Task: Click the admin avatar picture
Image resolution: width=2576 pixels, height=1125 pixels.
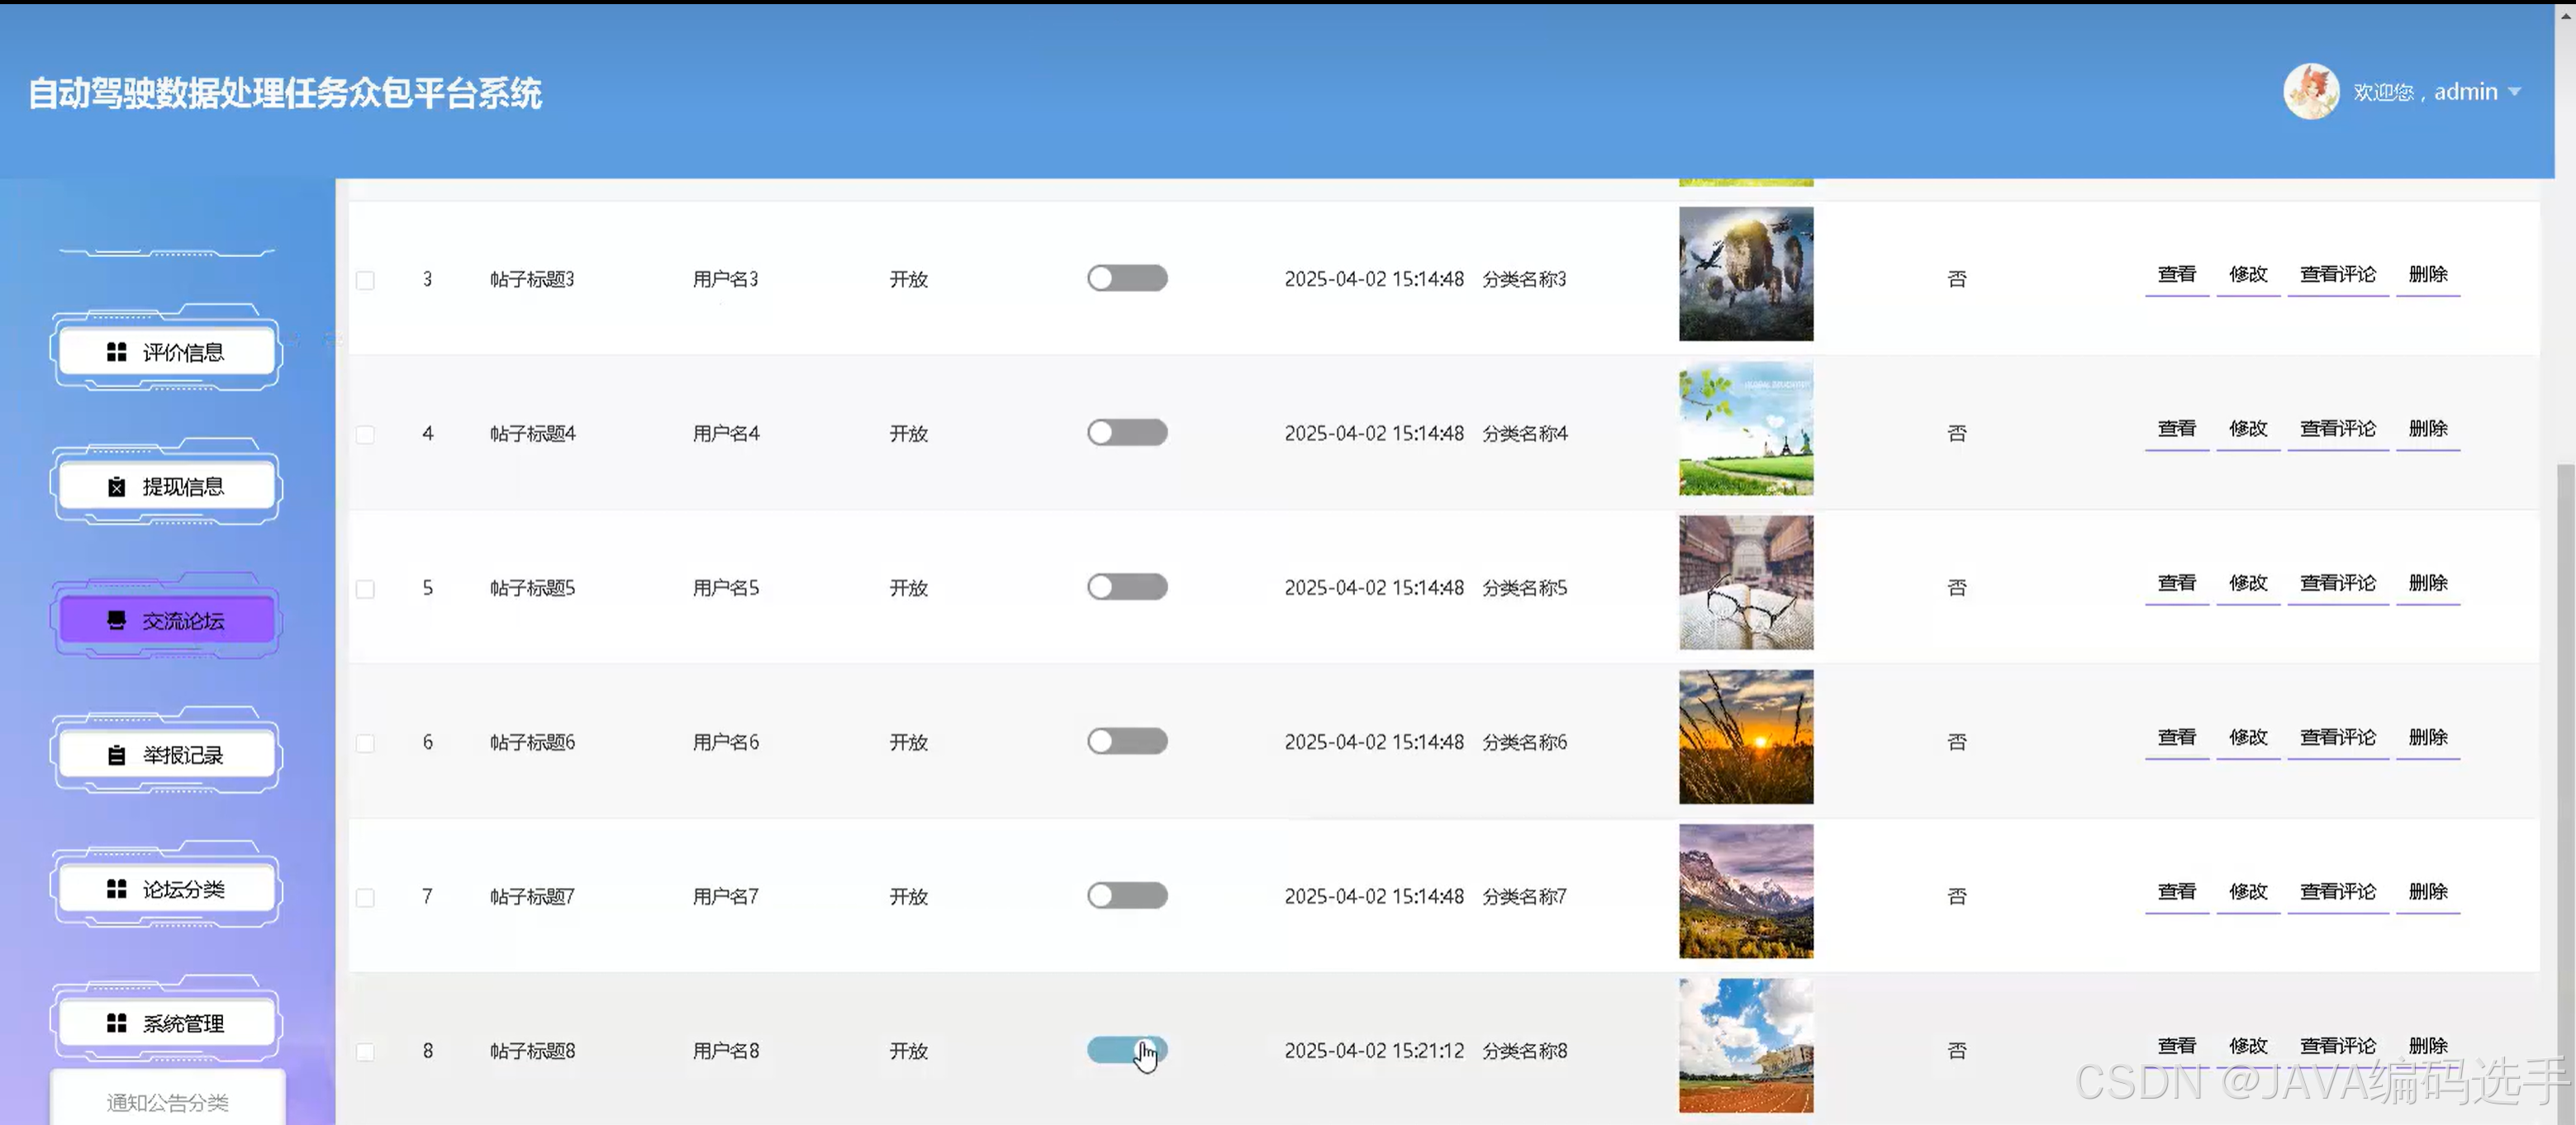Action: (2310, 92)
